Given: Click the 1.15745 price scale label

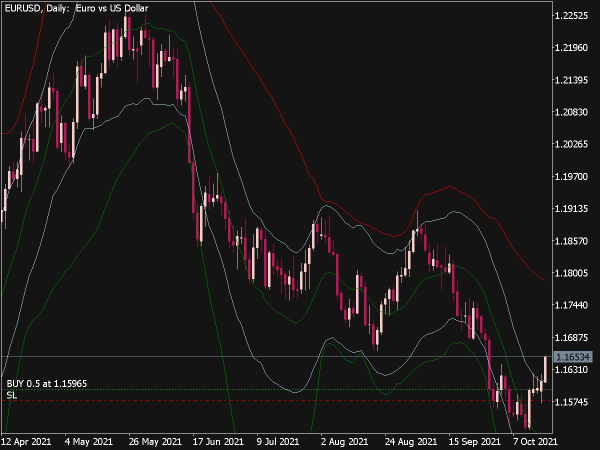Looking at the screenshot, I should (x=571, y=402).
